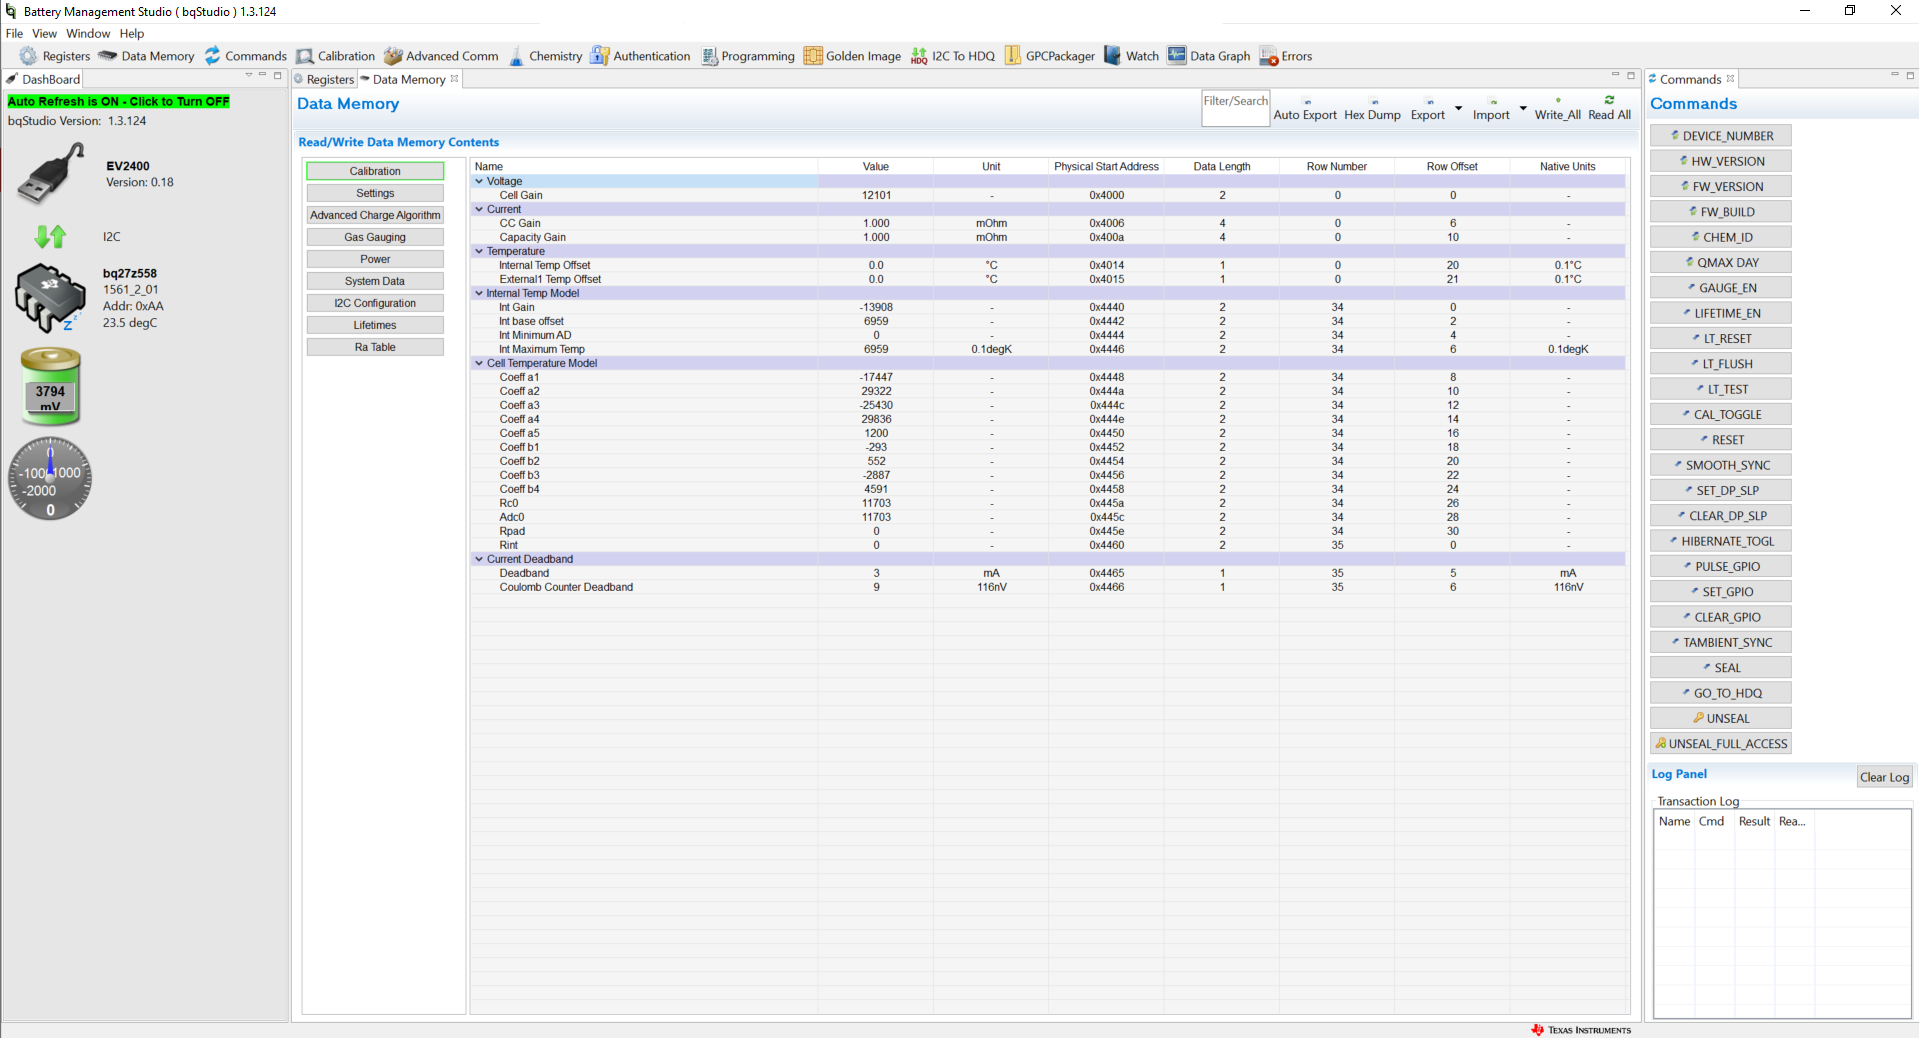Collapse the Internal Temp Model group
The height and width of the screenshot is (1038, 1919).
click(479, 293)
